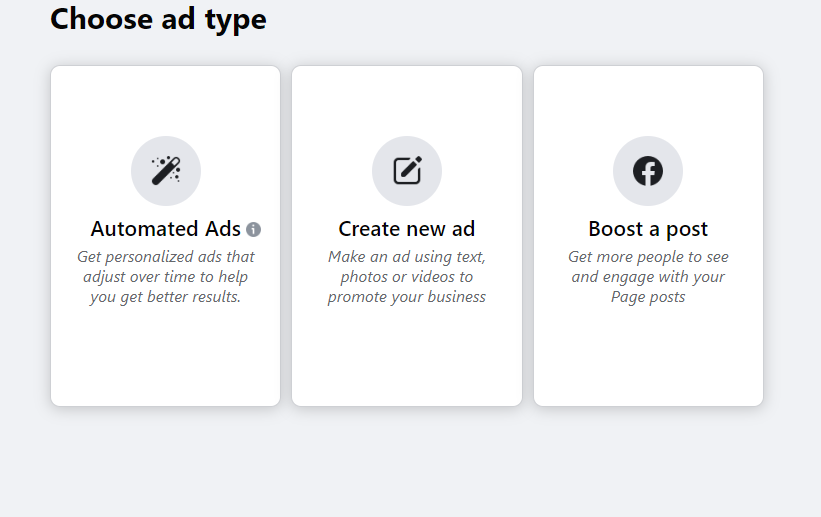Open the info tooltip next to Automated Ads

click(253, 229)
